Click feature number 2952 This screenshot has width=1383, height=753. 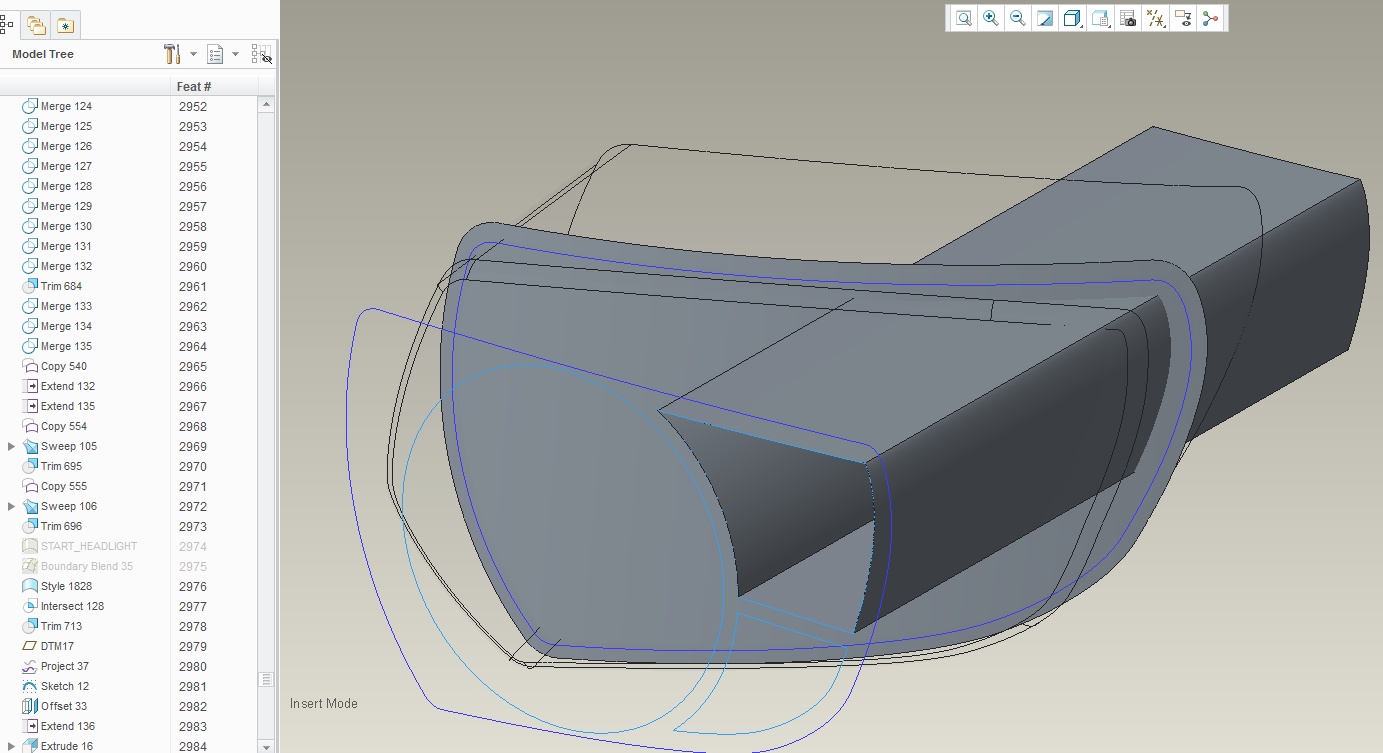click(x=193, y=106)
